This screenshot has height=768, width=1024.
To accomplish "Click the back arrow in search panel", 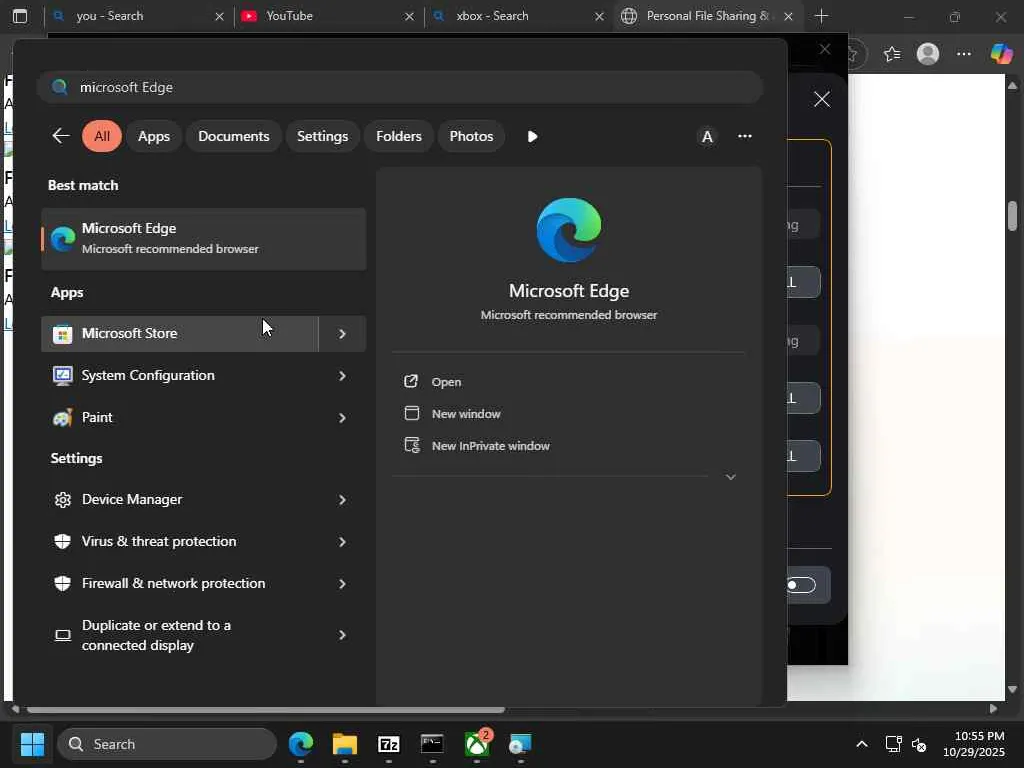I will tap(61, 136).
